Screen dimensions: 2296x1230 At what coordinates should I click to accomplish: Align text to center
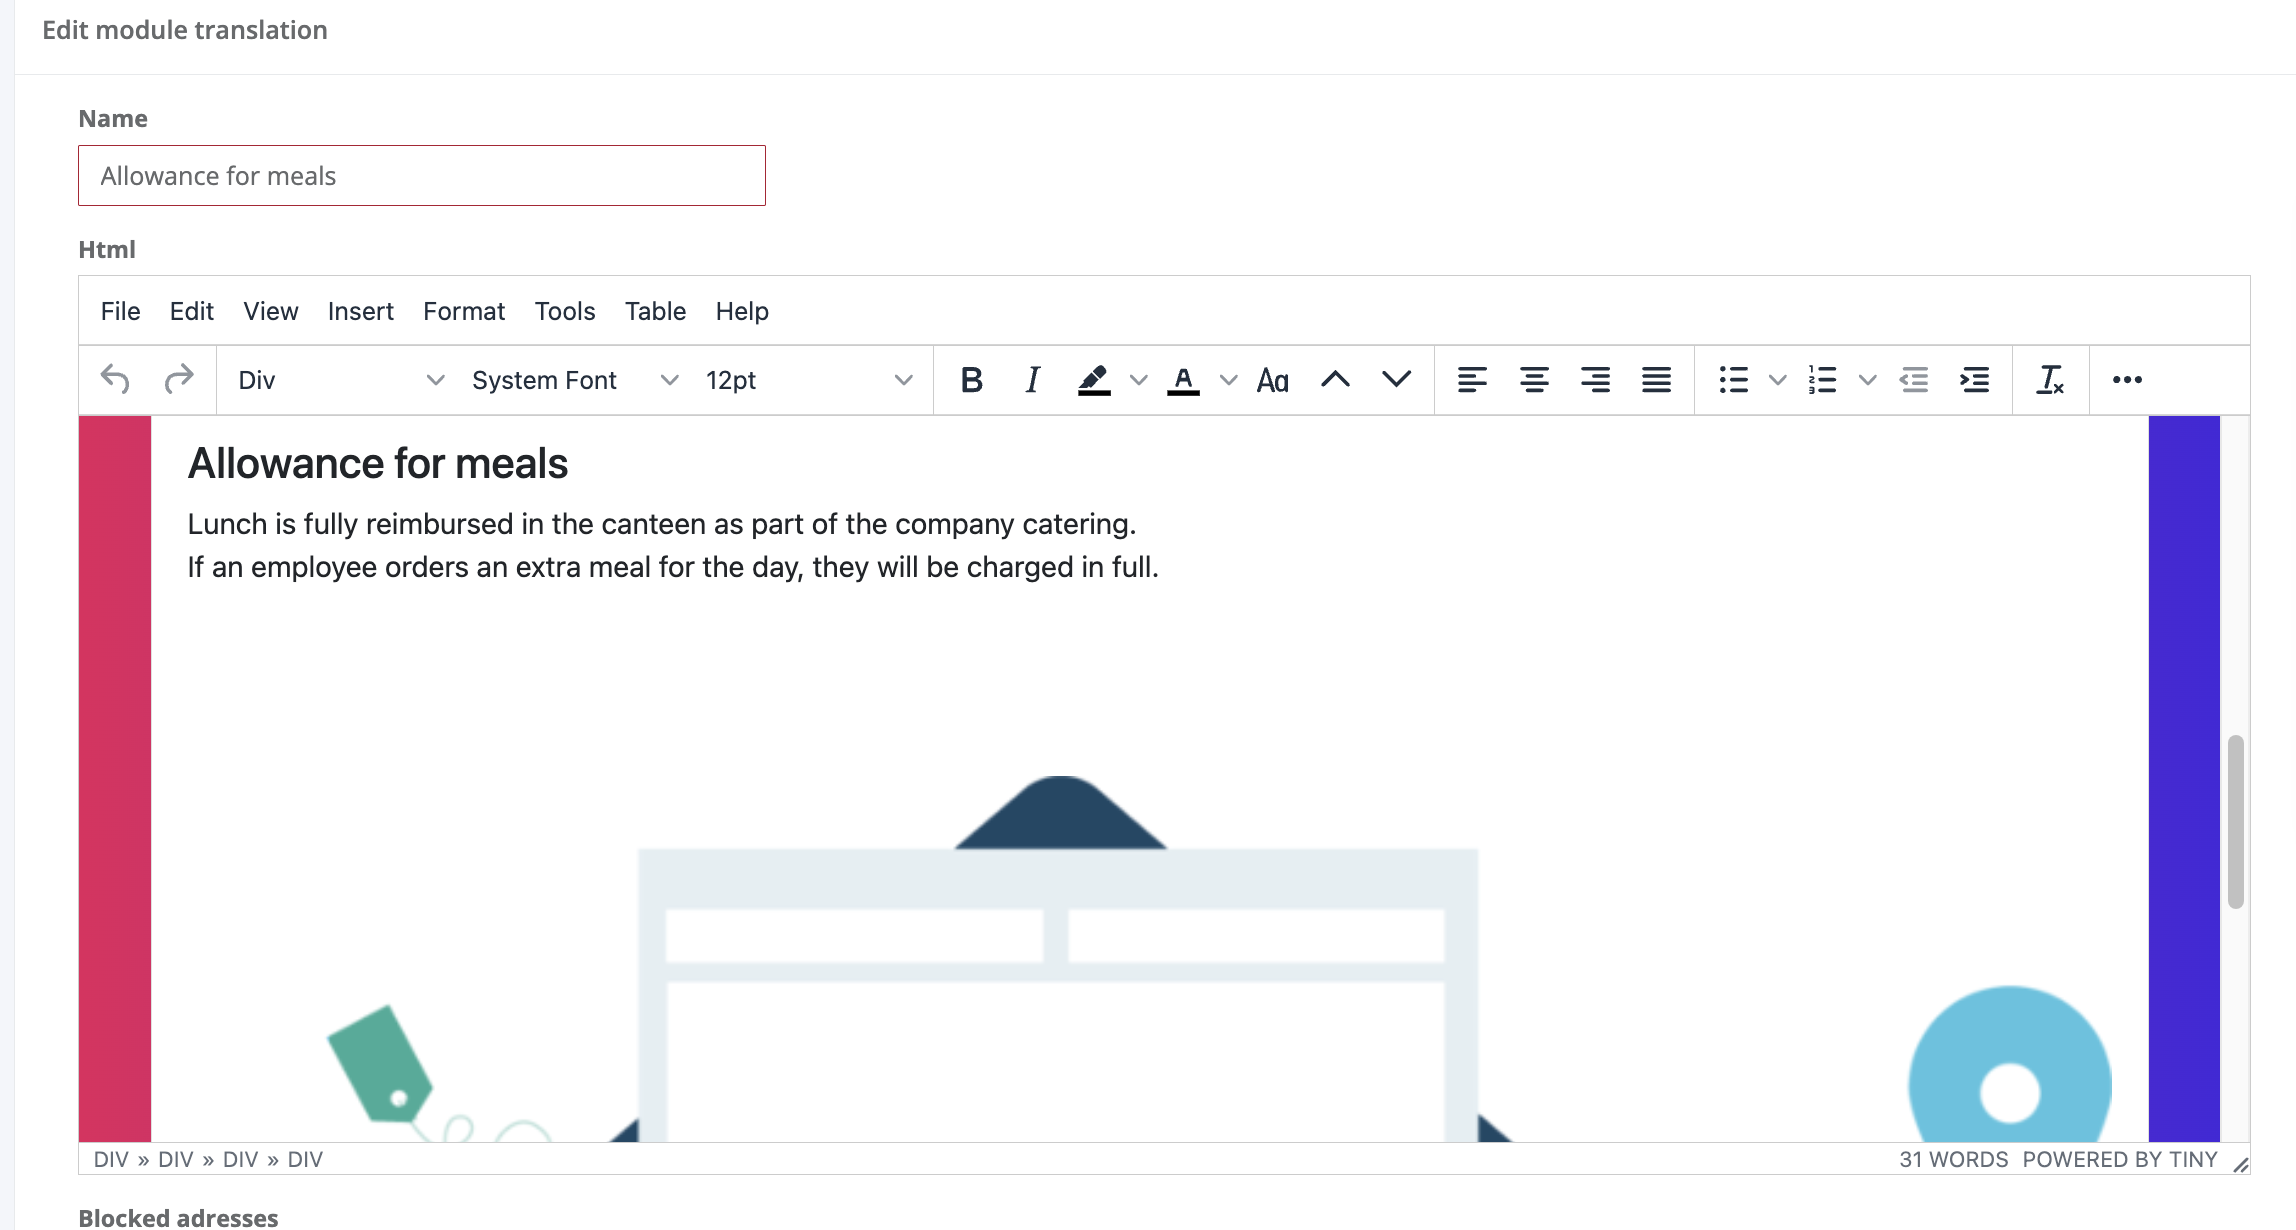tap(1534, 380)
